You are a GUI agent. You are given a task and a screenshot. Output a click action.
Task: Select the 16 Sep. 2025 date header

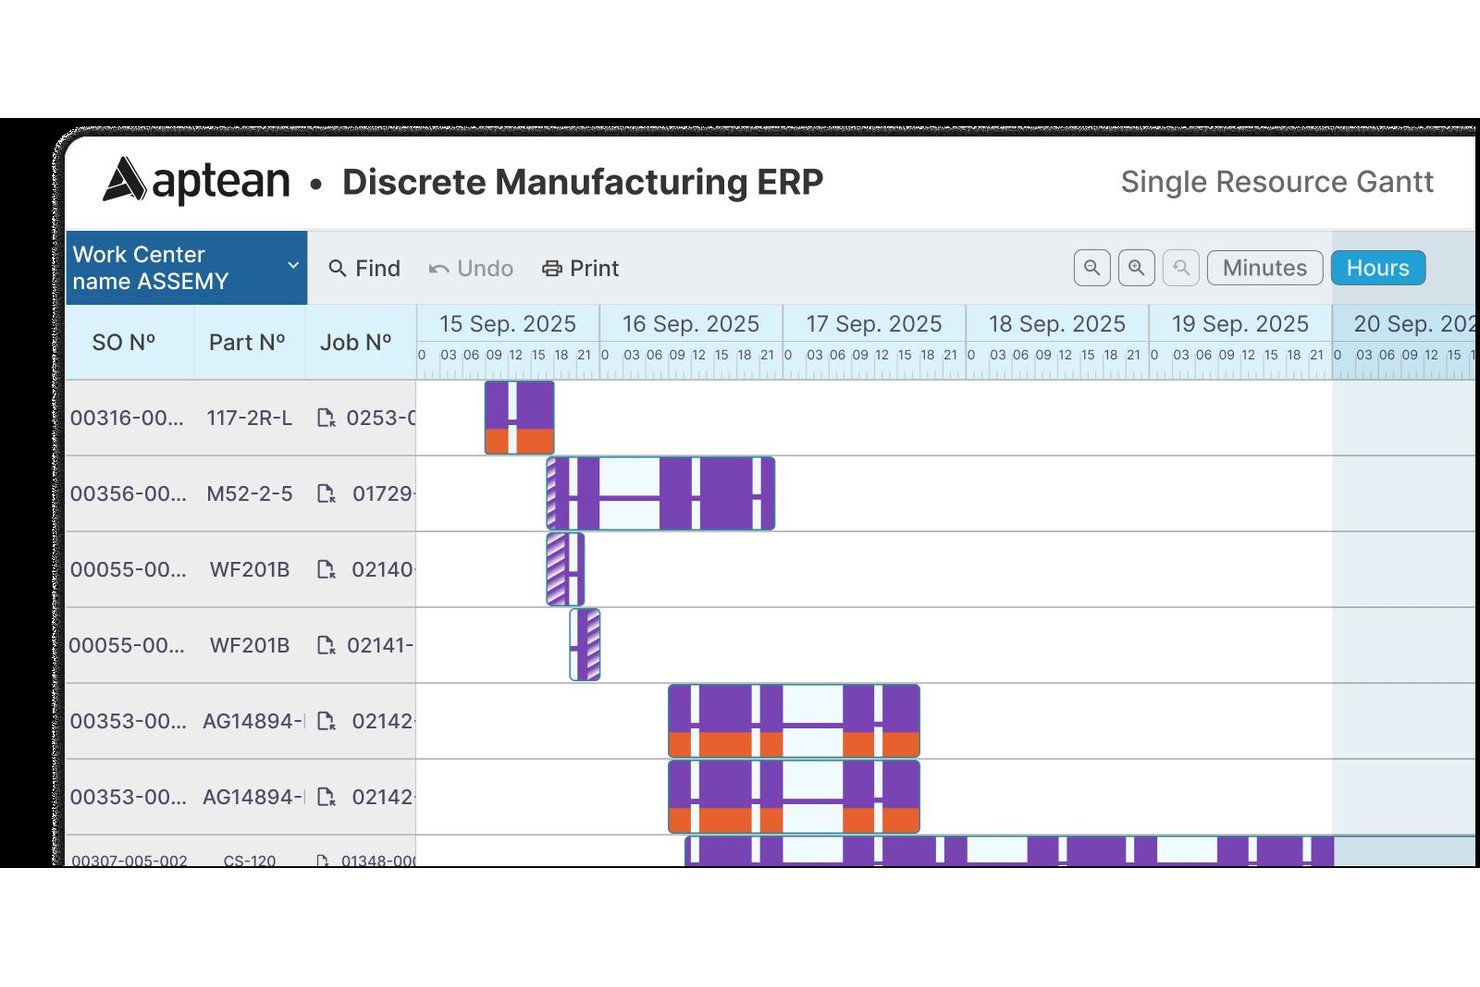tap(691, 324)
